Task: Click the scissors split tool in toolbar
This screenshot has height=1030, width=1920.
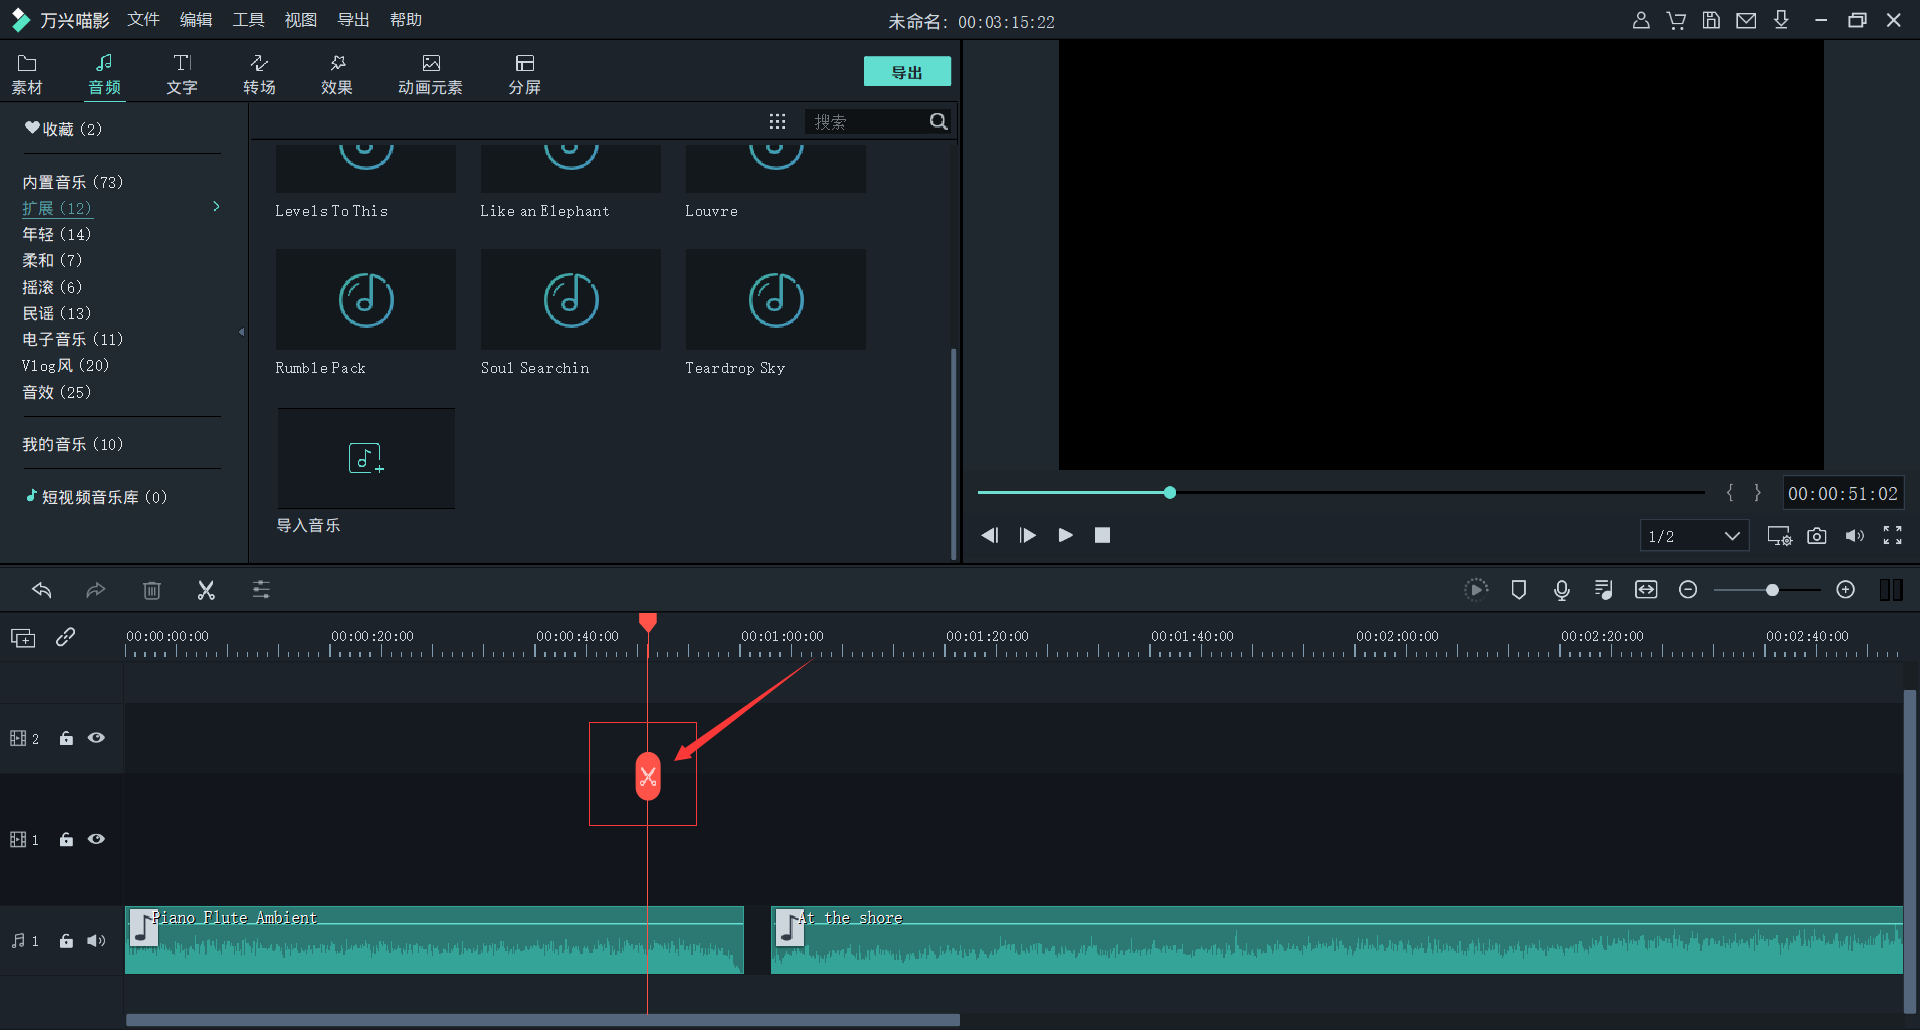Action: coord(206,590)
